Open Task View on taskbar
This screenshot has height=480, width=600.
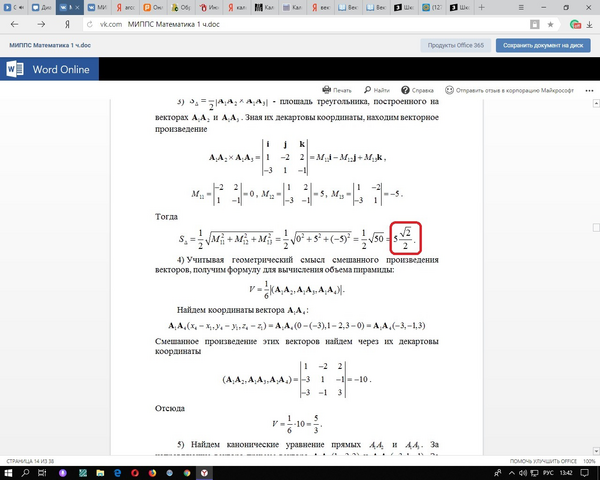coord(42,473)
